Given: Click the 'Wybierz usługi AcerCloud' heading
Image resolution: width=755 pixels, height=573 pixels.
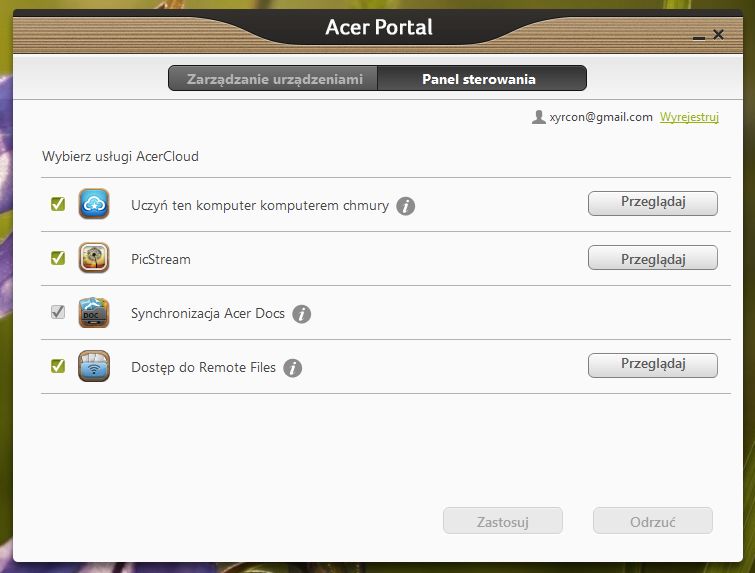Looking at the screenshot, I should click(x=120, y=156).
